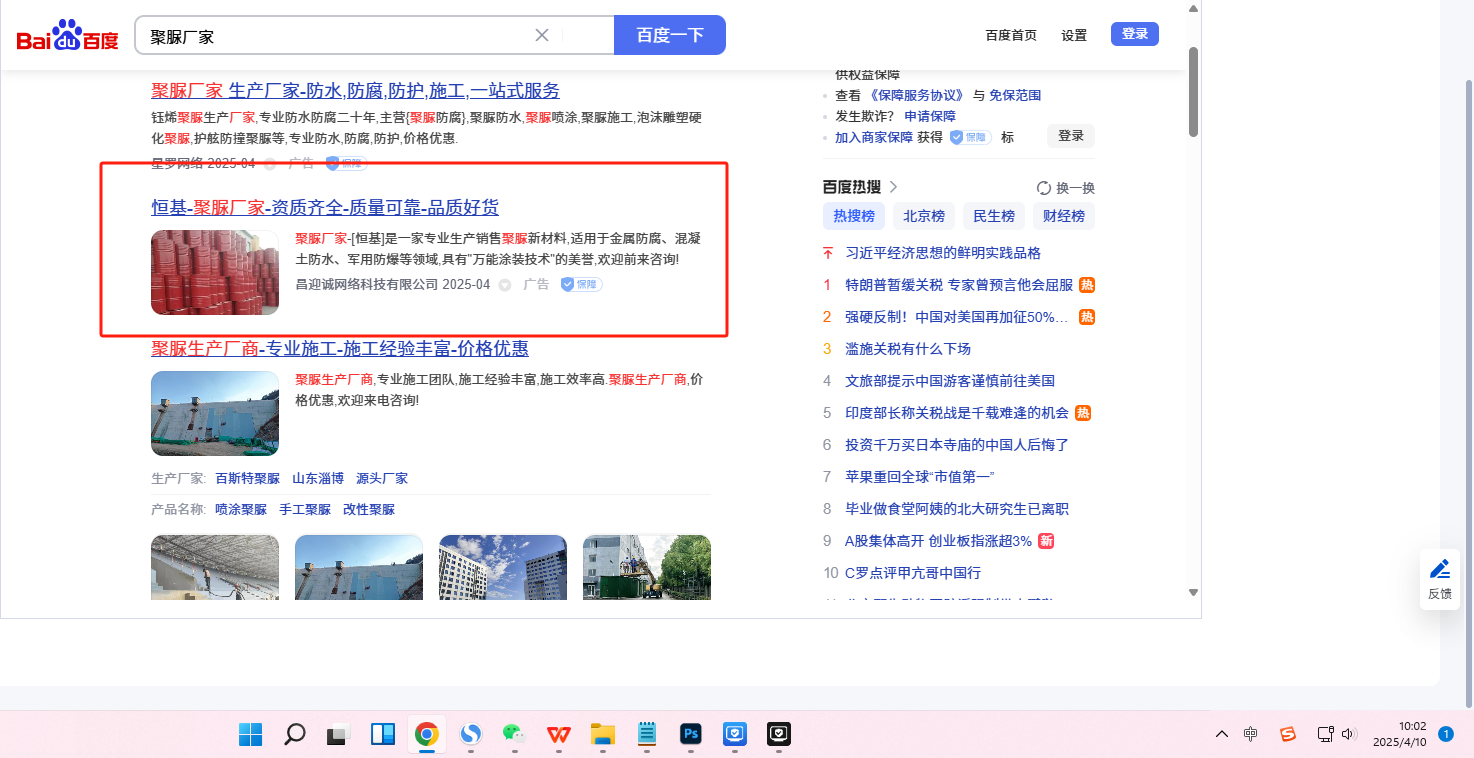
Task: Click the page vertical scrollbar thumb
Action: click(x=1192, y=90)
